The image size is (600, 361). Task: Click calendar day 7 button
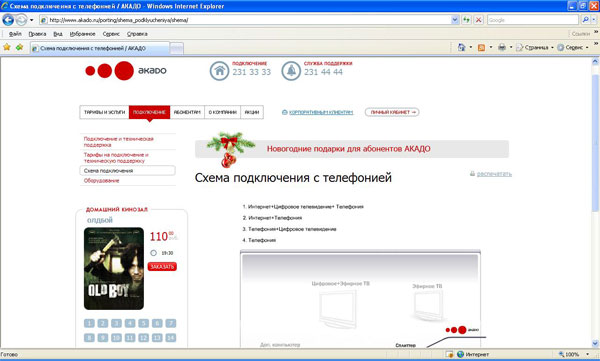pyautogui.click(x=171, y=323)
